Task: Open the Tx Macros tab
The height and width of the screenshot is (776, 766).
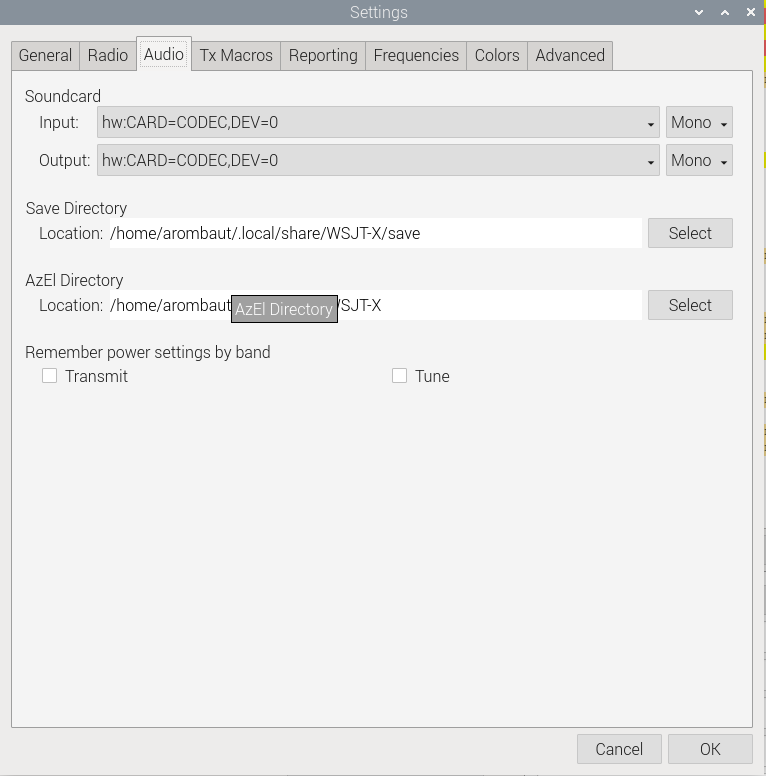Action: 236,55
